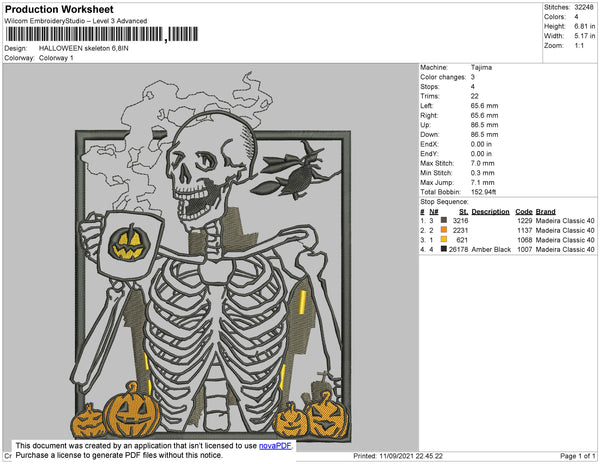Click the Trims value 22
This screenshot has height=464, width=600.
coord(474,96)
